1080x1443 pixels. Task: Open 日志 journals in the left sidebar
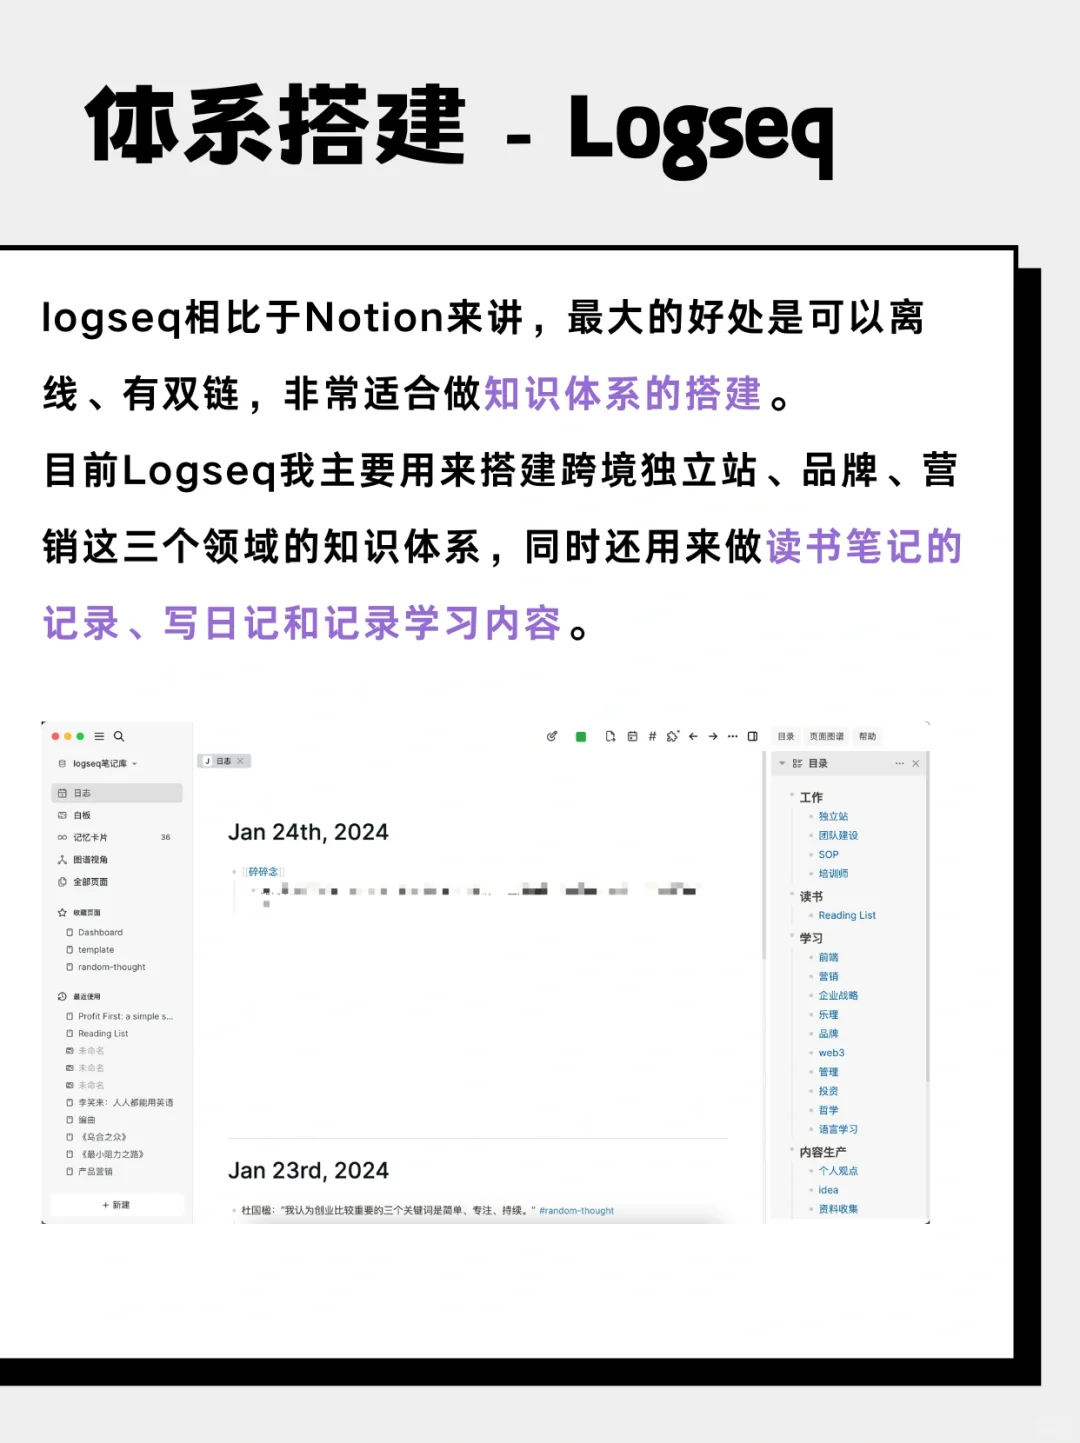coord(117,793)
